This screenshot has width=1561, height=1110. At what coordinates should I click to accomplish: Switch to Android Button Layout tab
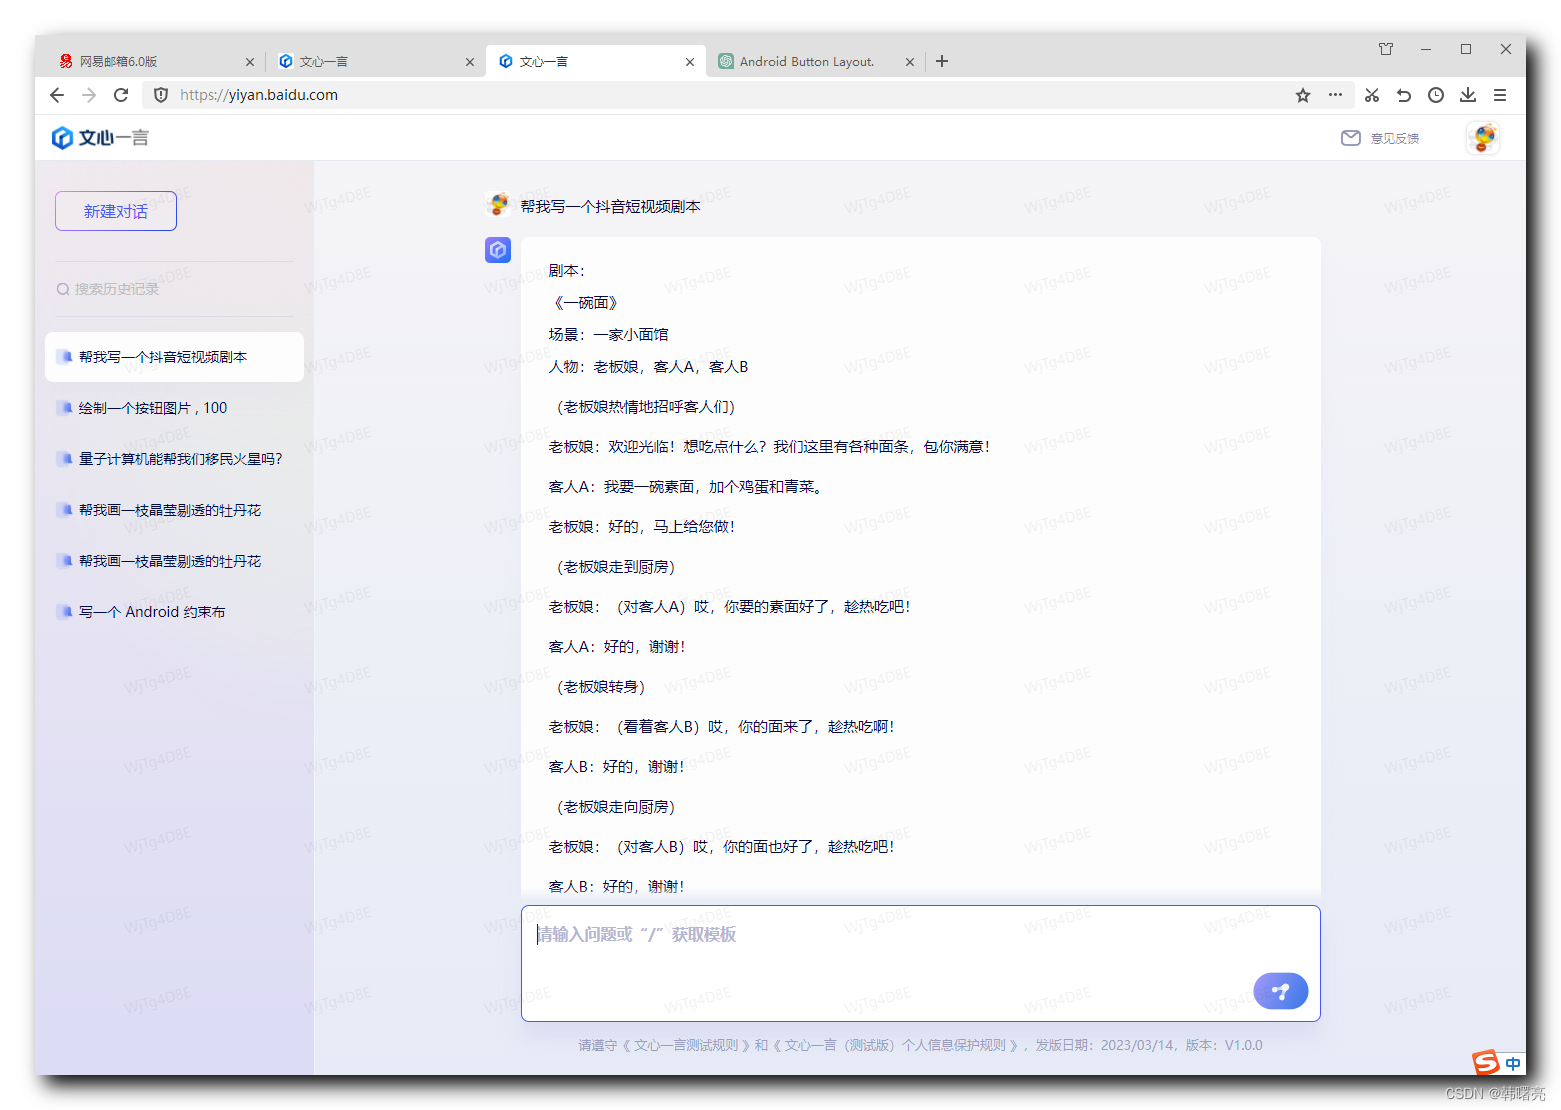[x=815, y=61]
